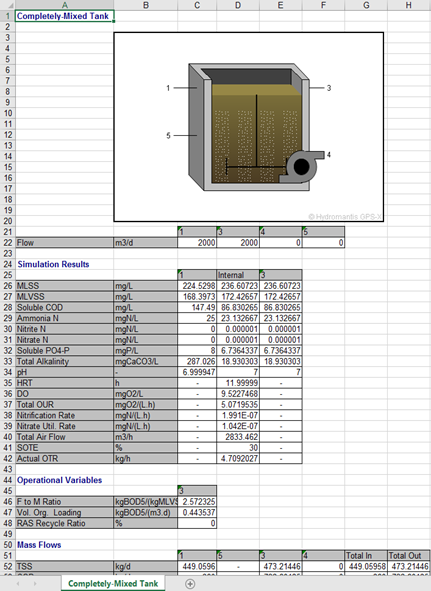The width and height of the screenshot is (431, 591).
Task: Select row 22 header
Action: (x=8, y=242)
